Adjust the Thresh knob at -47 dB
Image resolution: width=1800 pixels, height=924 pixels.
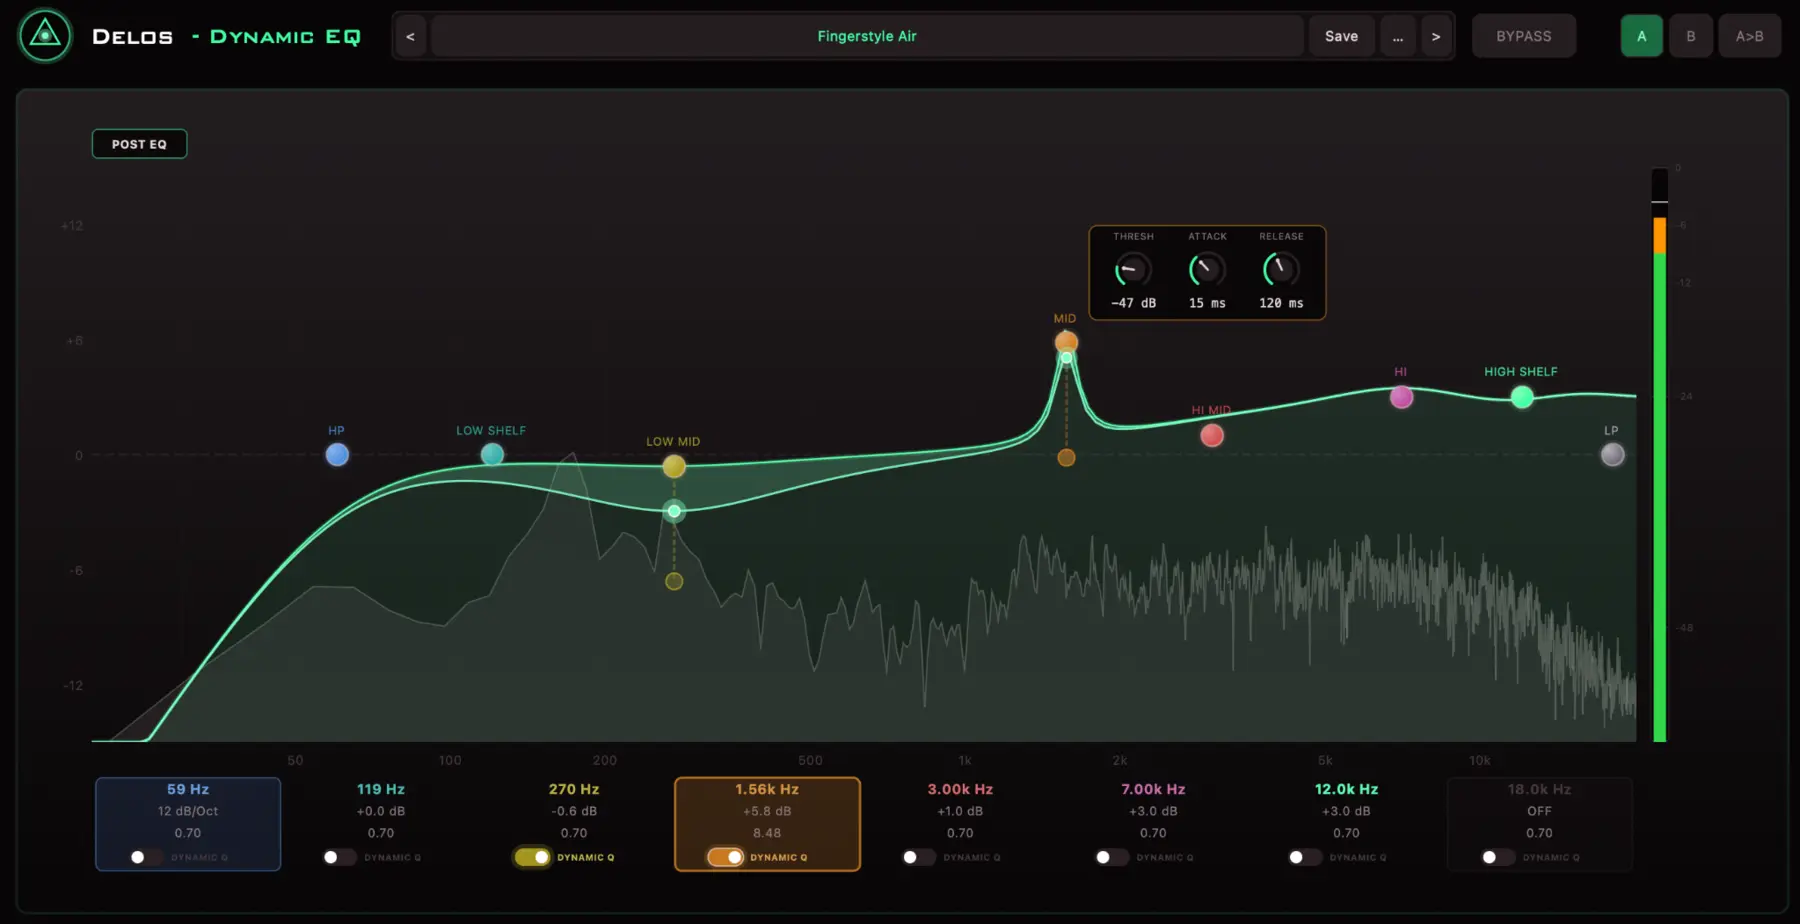pyautogui.click(x=1133, y=270)
